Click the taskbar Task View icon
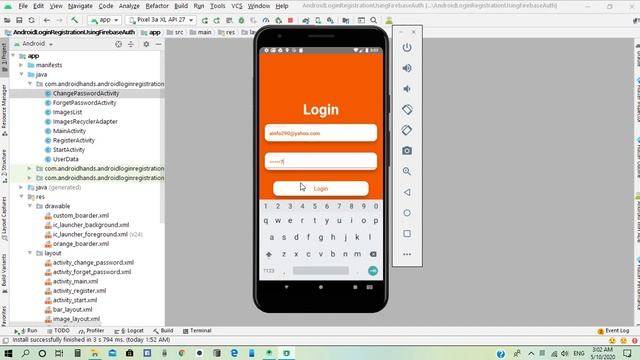640x360 pixels. pos(59,353)
